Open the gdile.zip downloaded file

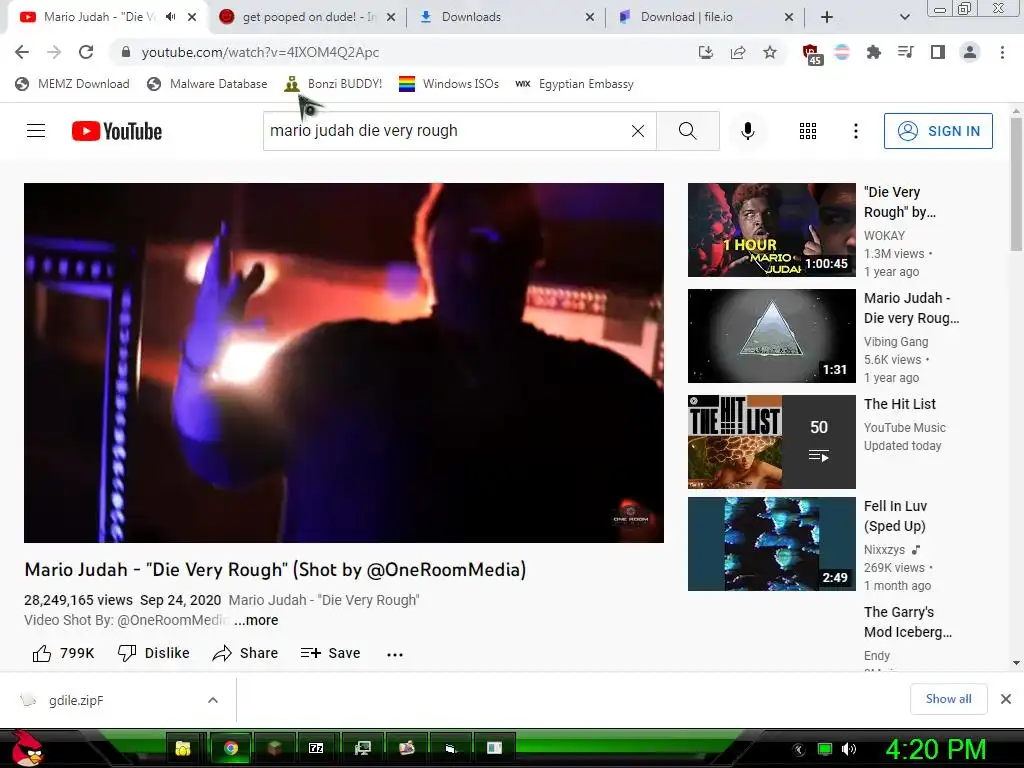point(75,701)
